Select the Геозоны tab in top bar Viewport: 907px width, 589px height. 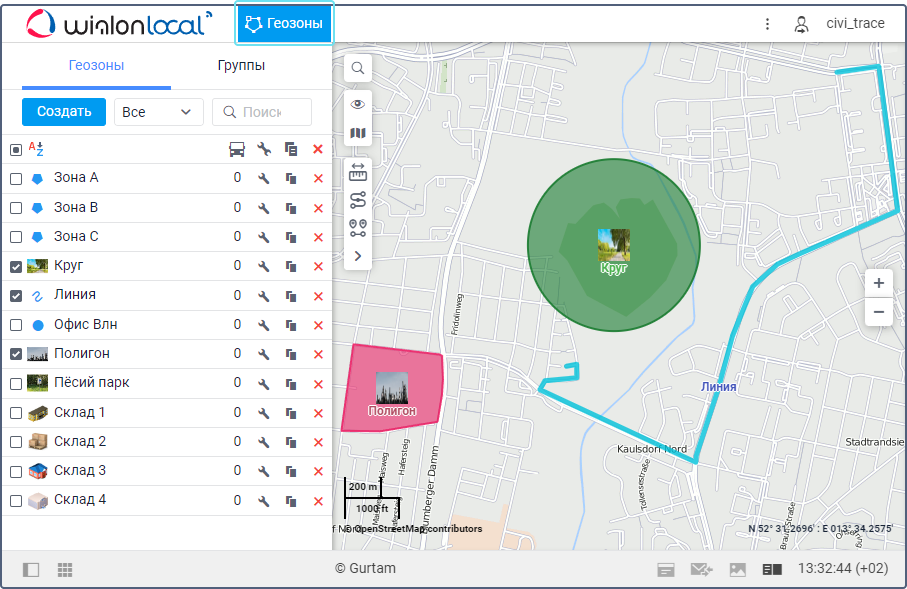[285, 24]
